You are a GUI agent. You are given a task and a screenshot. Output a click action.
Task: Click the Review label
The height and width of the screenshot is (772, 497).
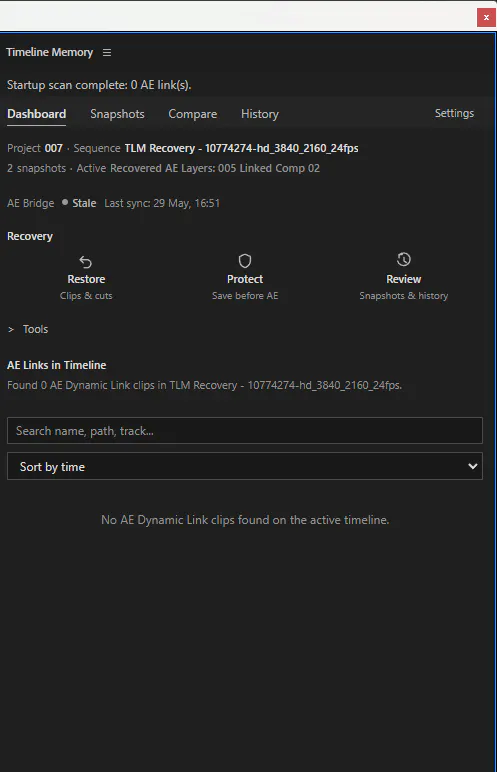coord(403,279)
